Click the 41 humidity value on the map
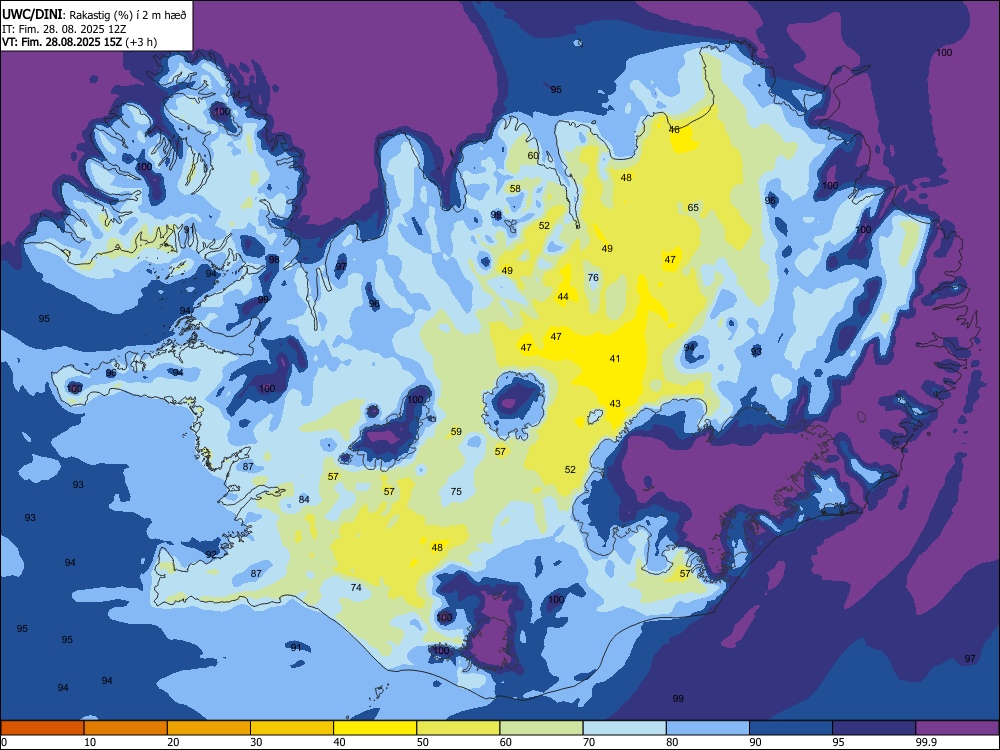Image resolution: width=1000 pixels, height=750 pixels. 615,358
